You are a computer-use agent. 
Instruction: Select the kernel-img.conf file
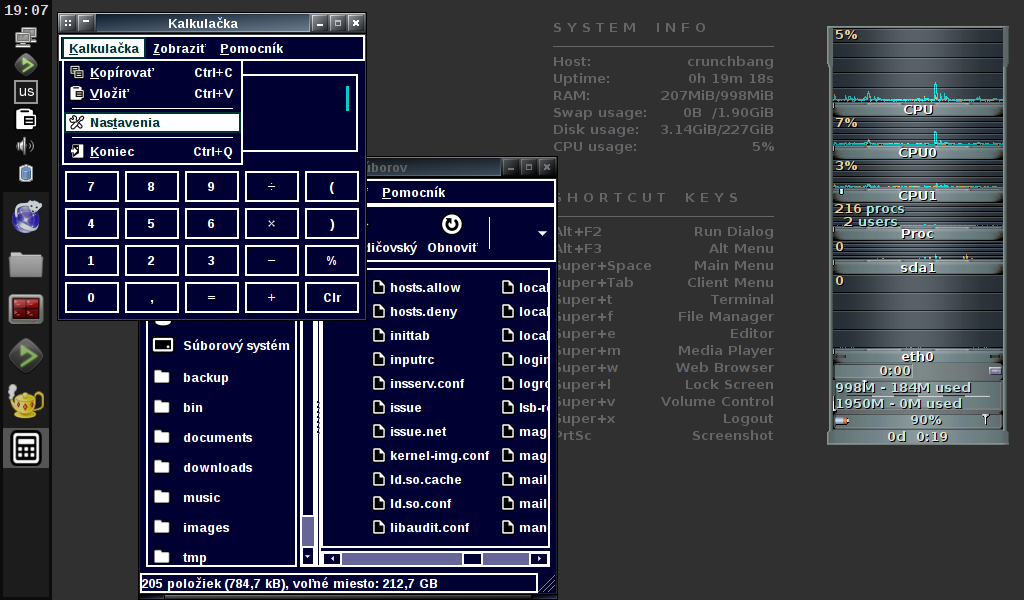(431, 456)
